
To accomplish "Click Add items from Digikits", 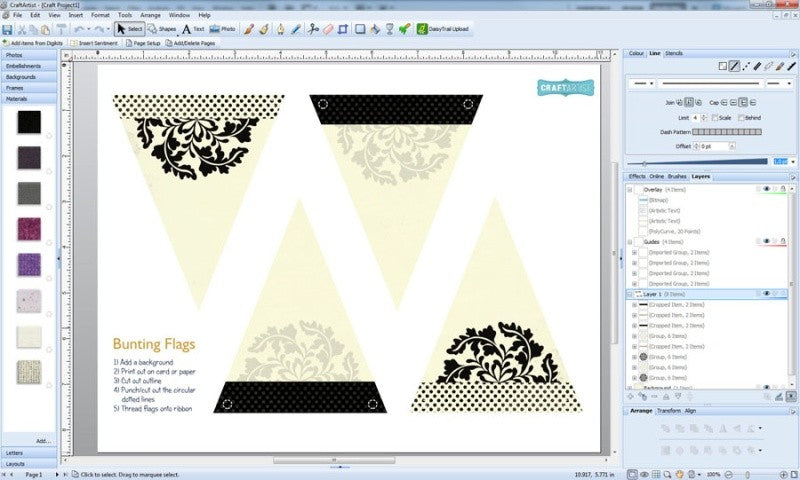I will click(33, 43).
